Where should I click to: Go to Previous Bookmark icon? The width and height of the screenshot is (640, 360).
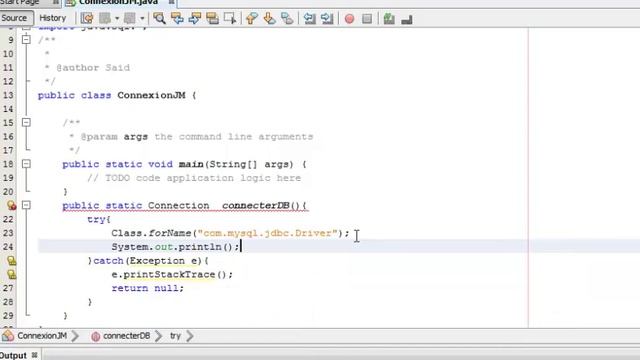coord(252,18)
